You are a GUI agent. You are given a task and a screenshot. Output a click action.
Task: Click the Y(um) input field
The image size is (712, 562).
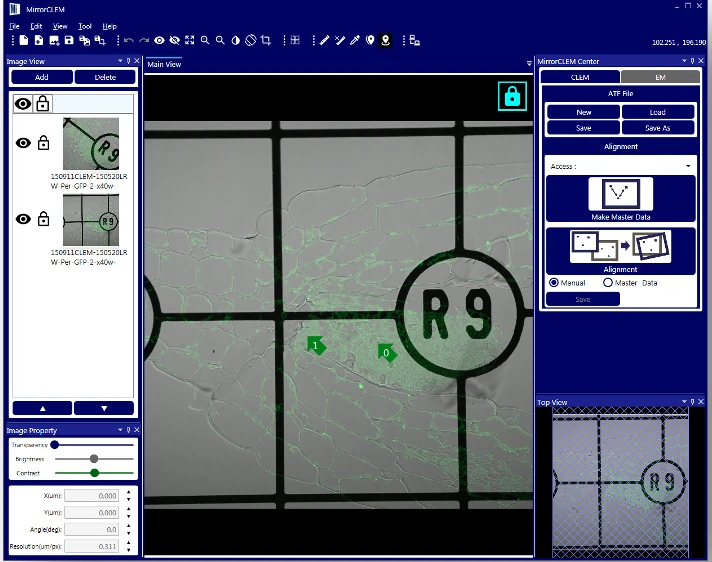coord(91,513)
